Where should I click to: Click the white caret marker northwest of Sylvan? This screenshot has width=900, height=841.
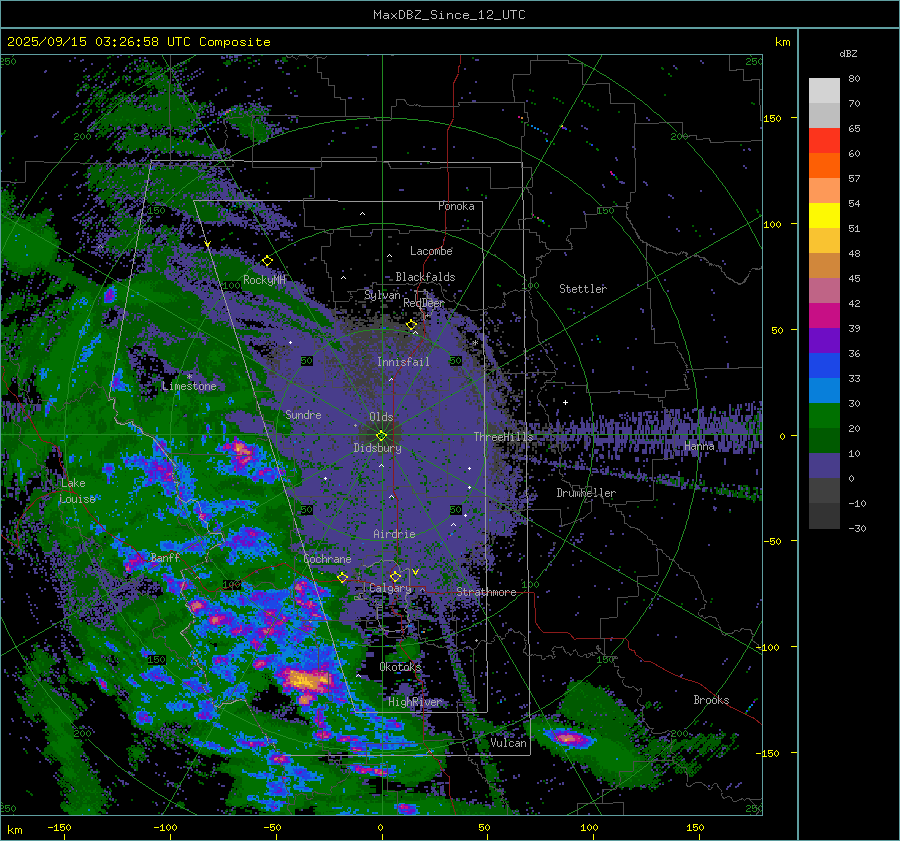tap(343, 278)
